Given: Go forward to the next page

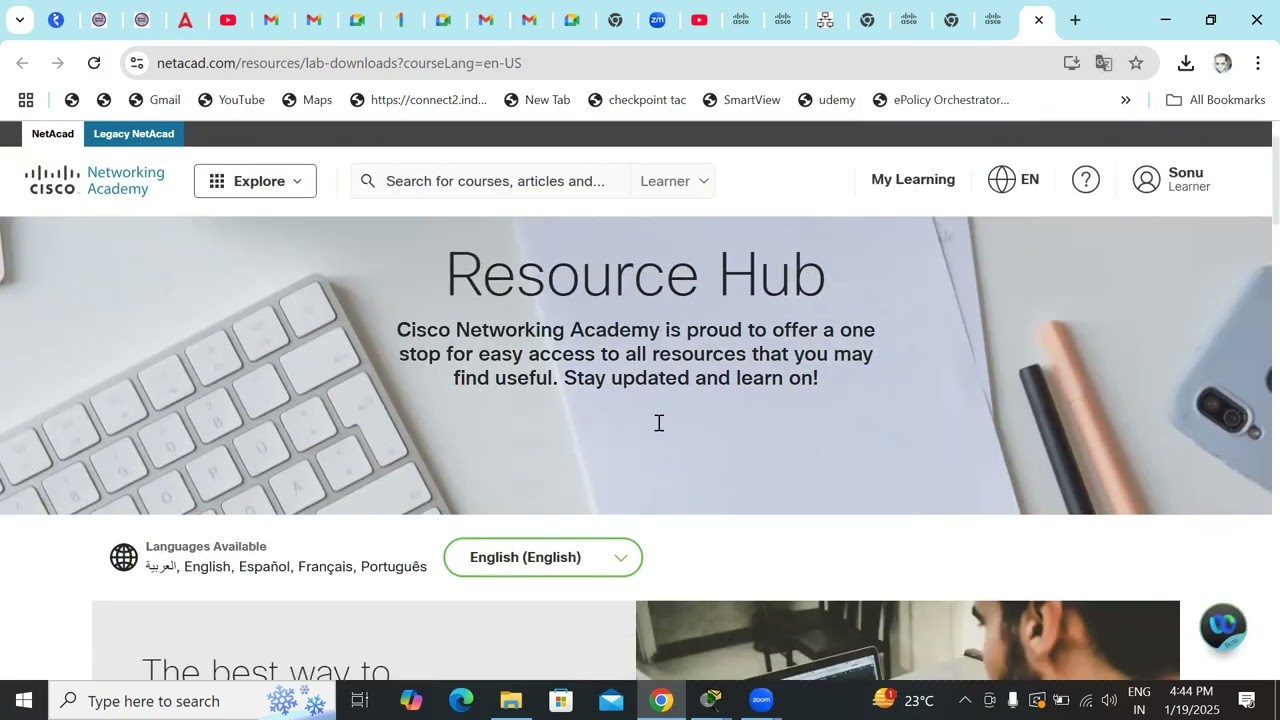Looking at the screenshot, I should [58, 63].
